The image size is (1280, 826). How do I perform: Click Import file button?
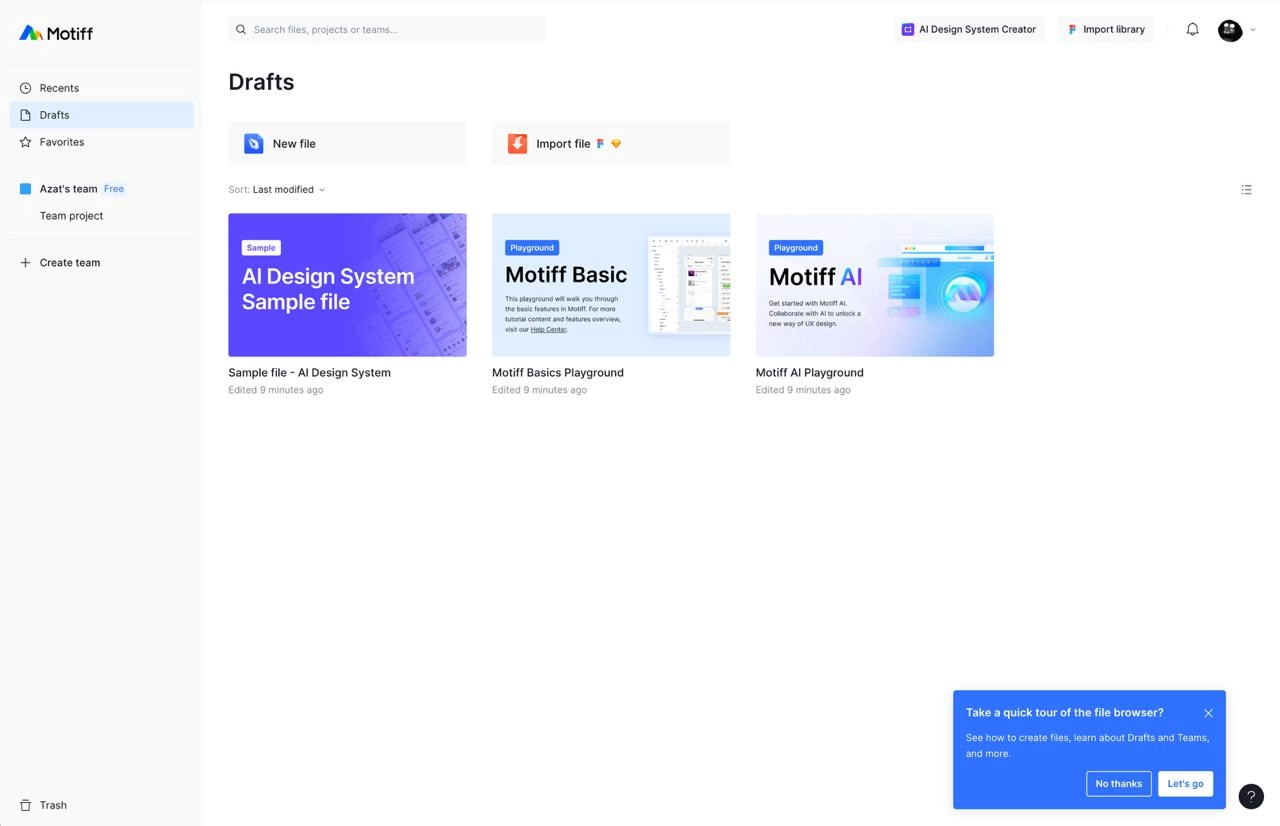pos(611,144)
